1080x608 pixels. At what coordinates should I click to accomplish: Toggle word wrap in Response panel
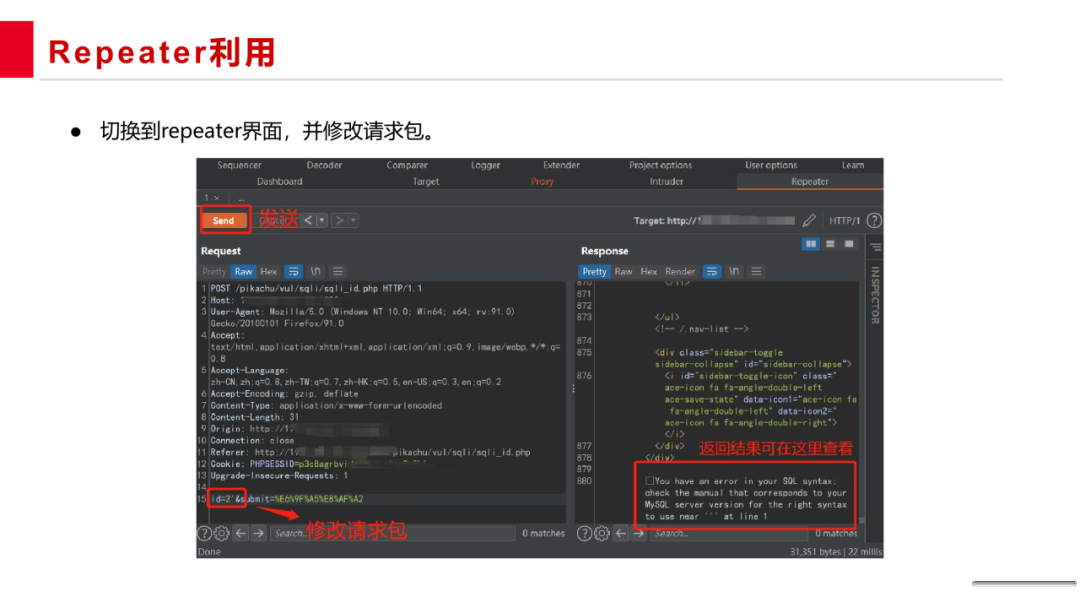712,271
